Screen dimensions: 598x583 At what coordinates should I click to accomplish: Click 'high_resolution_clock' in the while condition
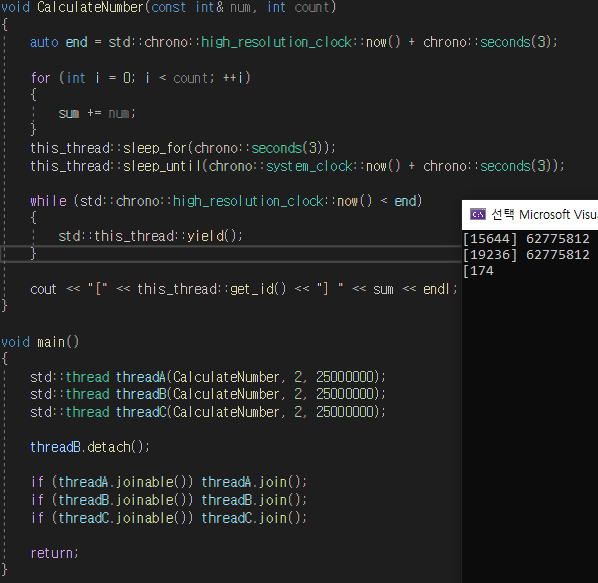click(248, 201)
